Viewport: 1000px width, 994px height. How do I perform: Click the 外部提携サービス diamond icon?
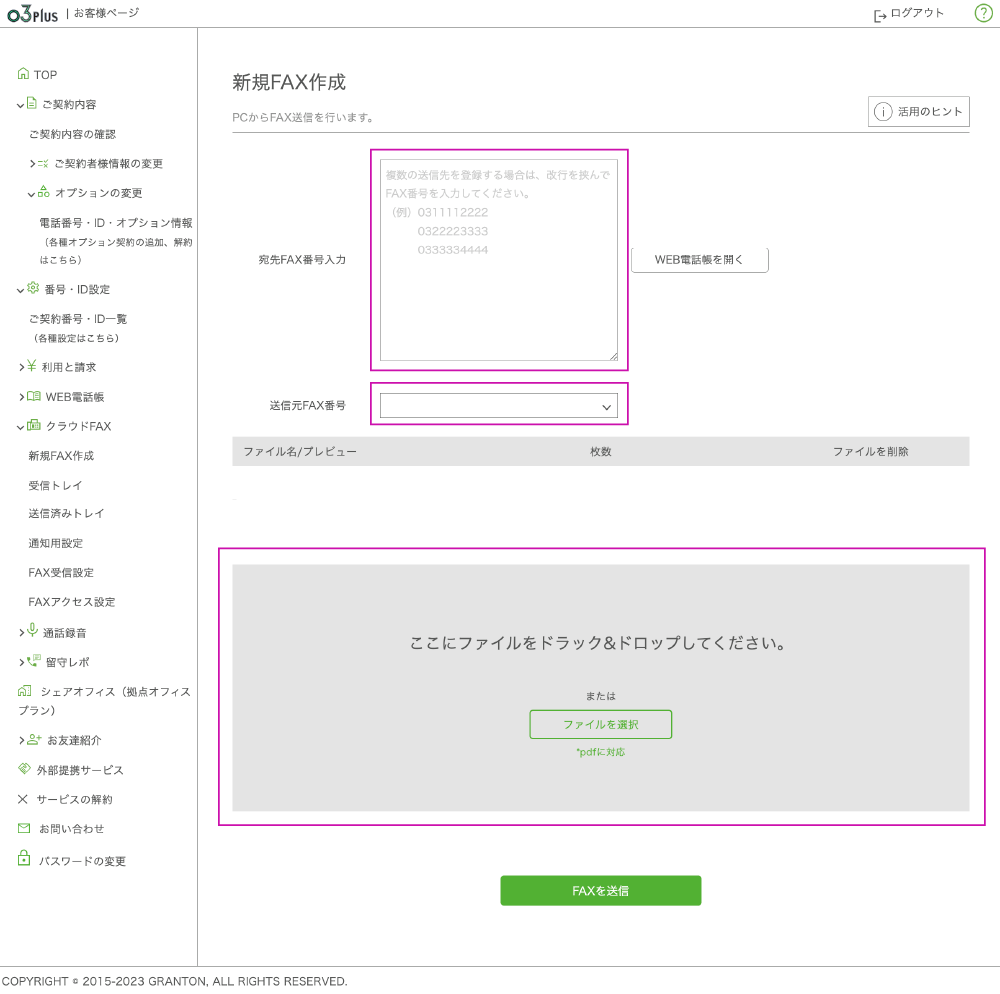24,768
